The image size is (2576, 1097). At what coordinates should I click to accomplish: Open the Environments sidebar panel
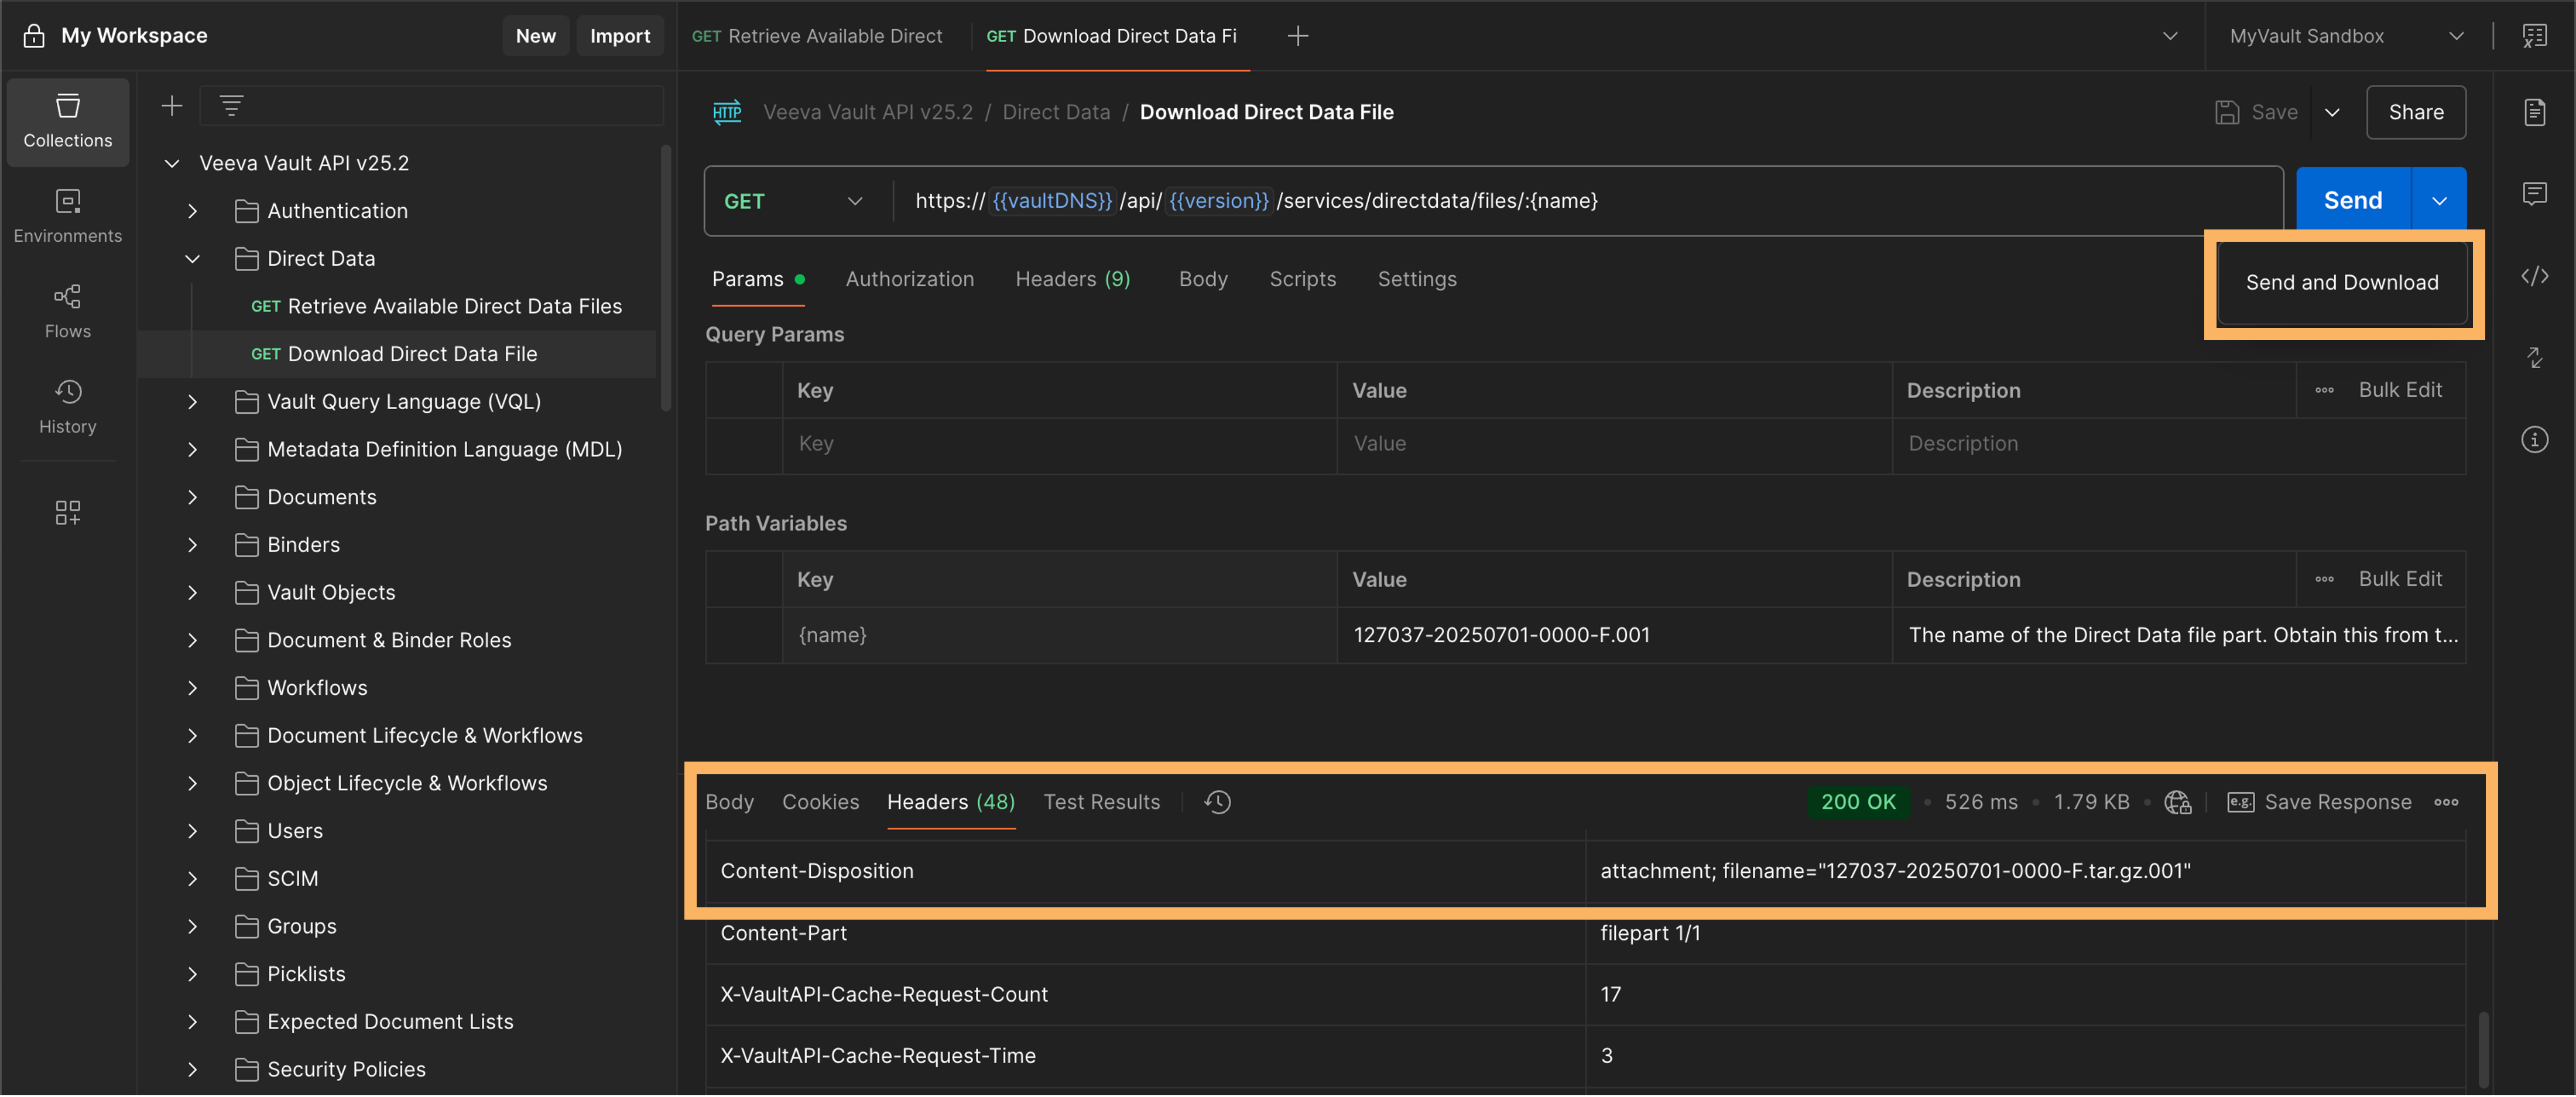[x=67, y=215]
